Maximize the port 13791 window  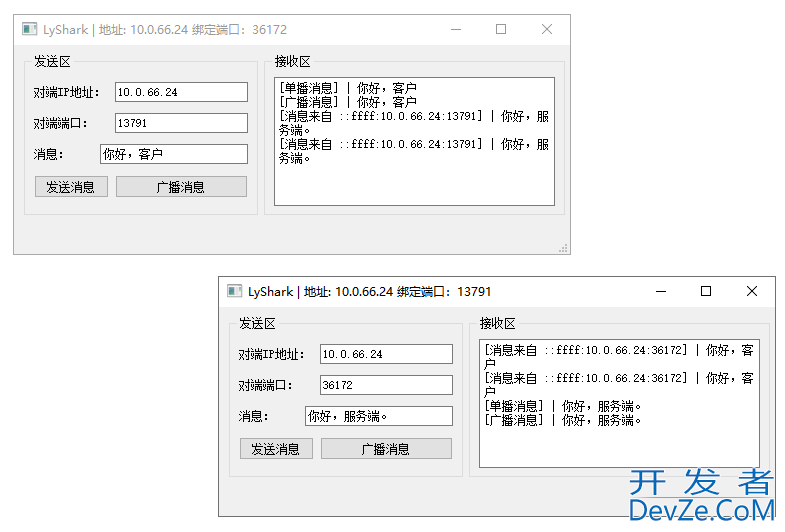tap(706, 291)
